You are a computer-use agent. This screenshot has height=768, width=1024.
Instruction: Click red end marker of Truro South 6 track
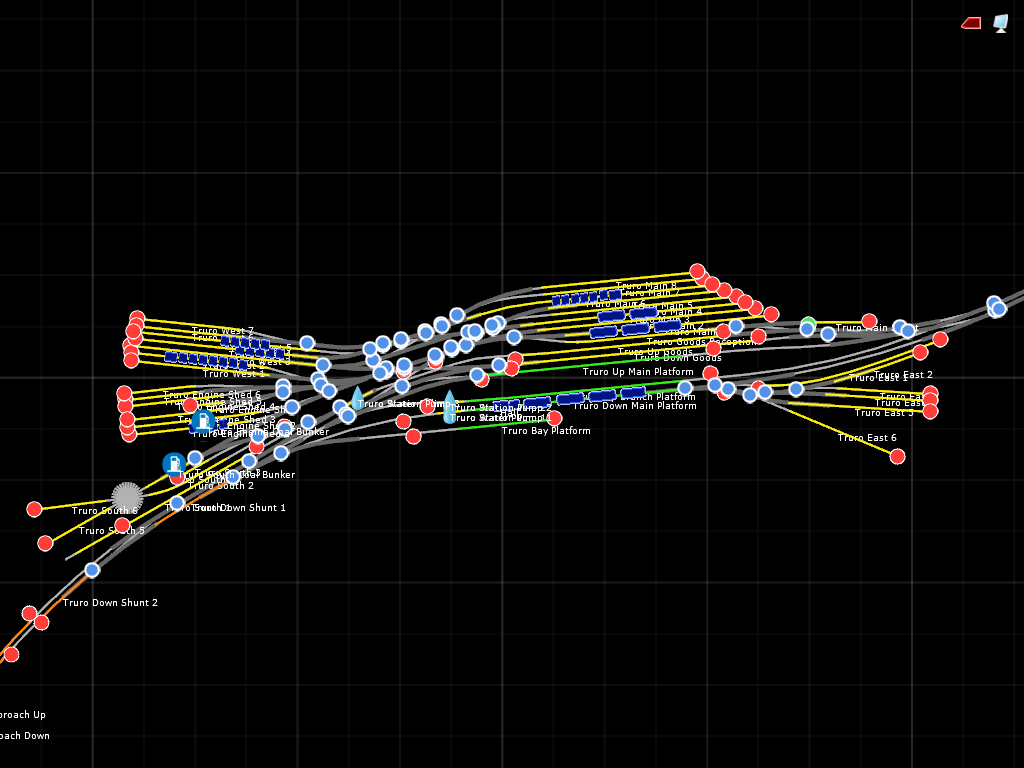point(34,509)
